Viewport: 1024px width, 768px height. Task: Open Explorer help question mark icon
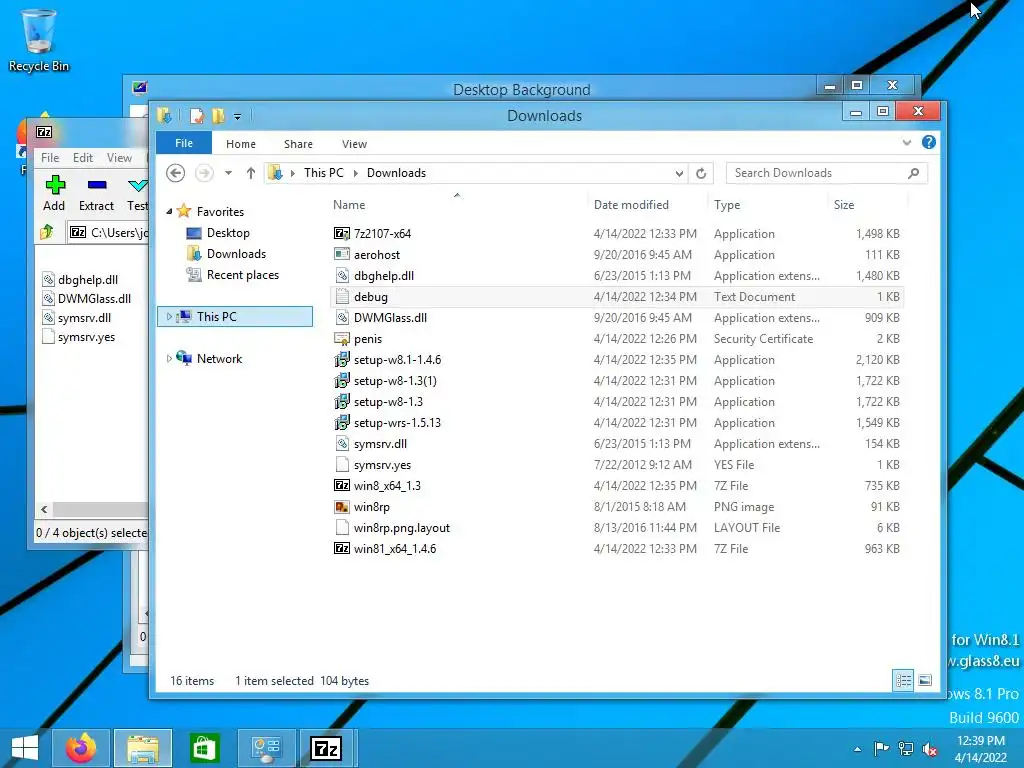[x=929, y=142]
